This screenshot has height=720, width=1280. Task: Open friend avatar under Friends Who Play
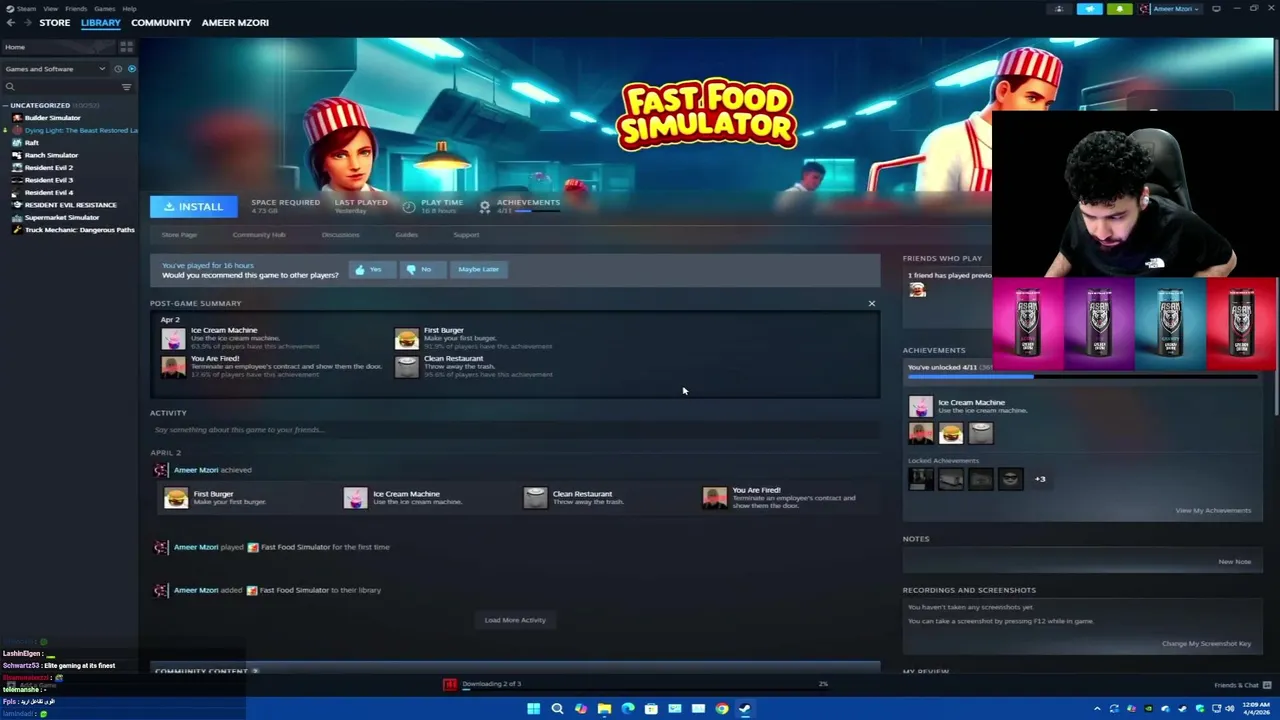tap(917, 290)
